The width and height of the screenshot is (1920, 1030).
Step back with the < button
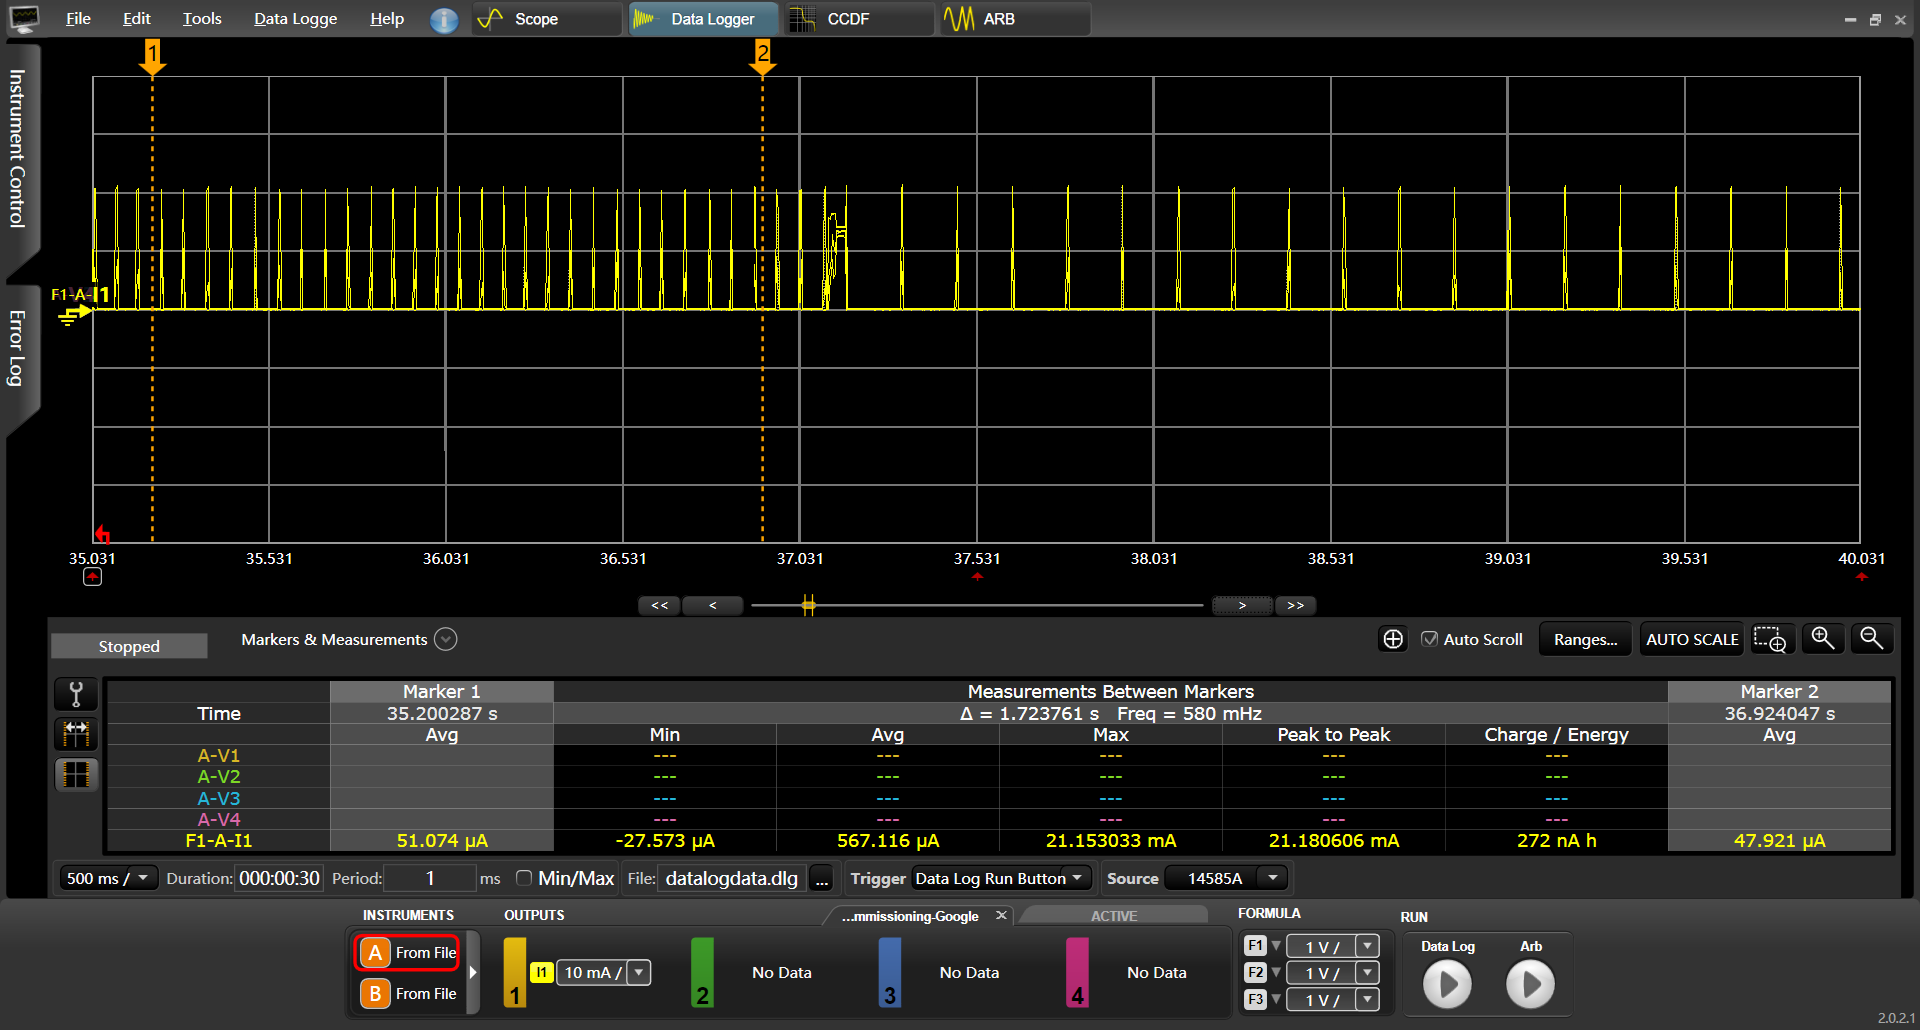[x=713, y=605]
